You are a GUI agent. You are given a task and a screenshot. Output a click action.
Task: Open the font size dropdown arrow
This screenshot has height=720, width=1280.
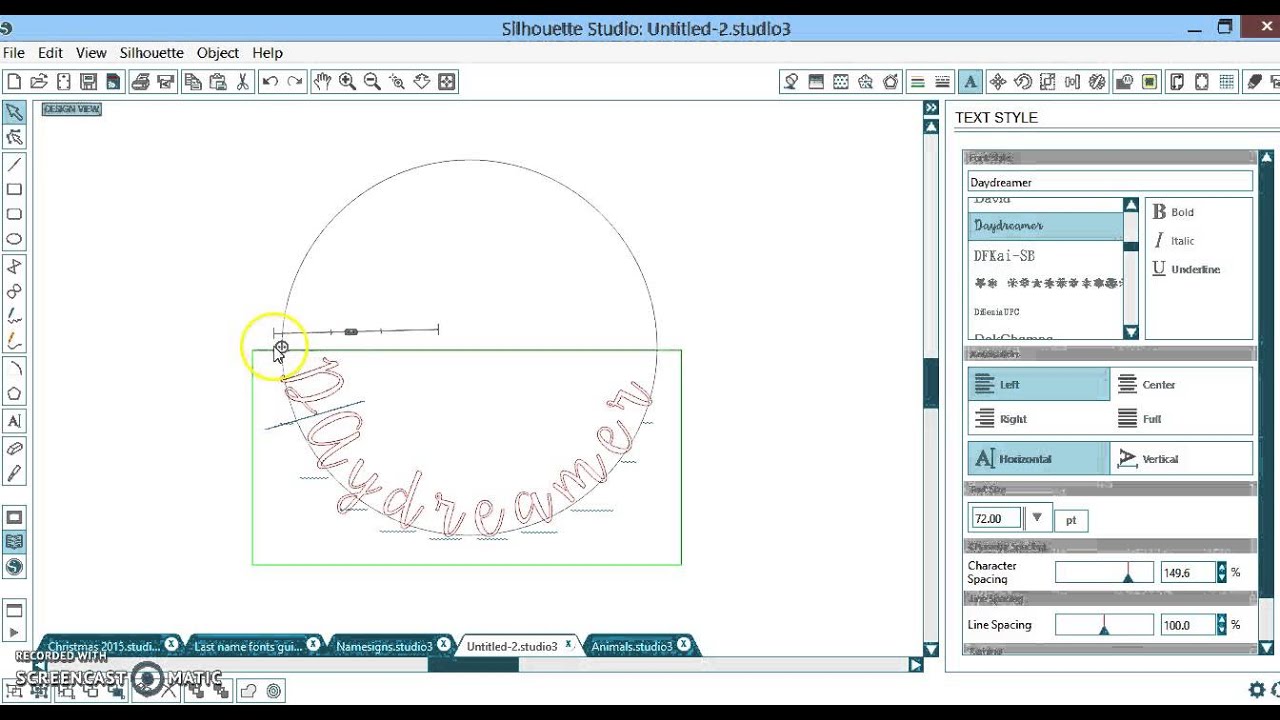pyautogui.click(x=1037, y=518)
